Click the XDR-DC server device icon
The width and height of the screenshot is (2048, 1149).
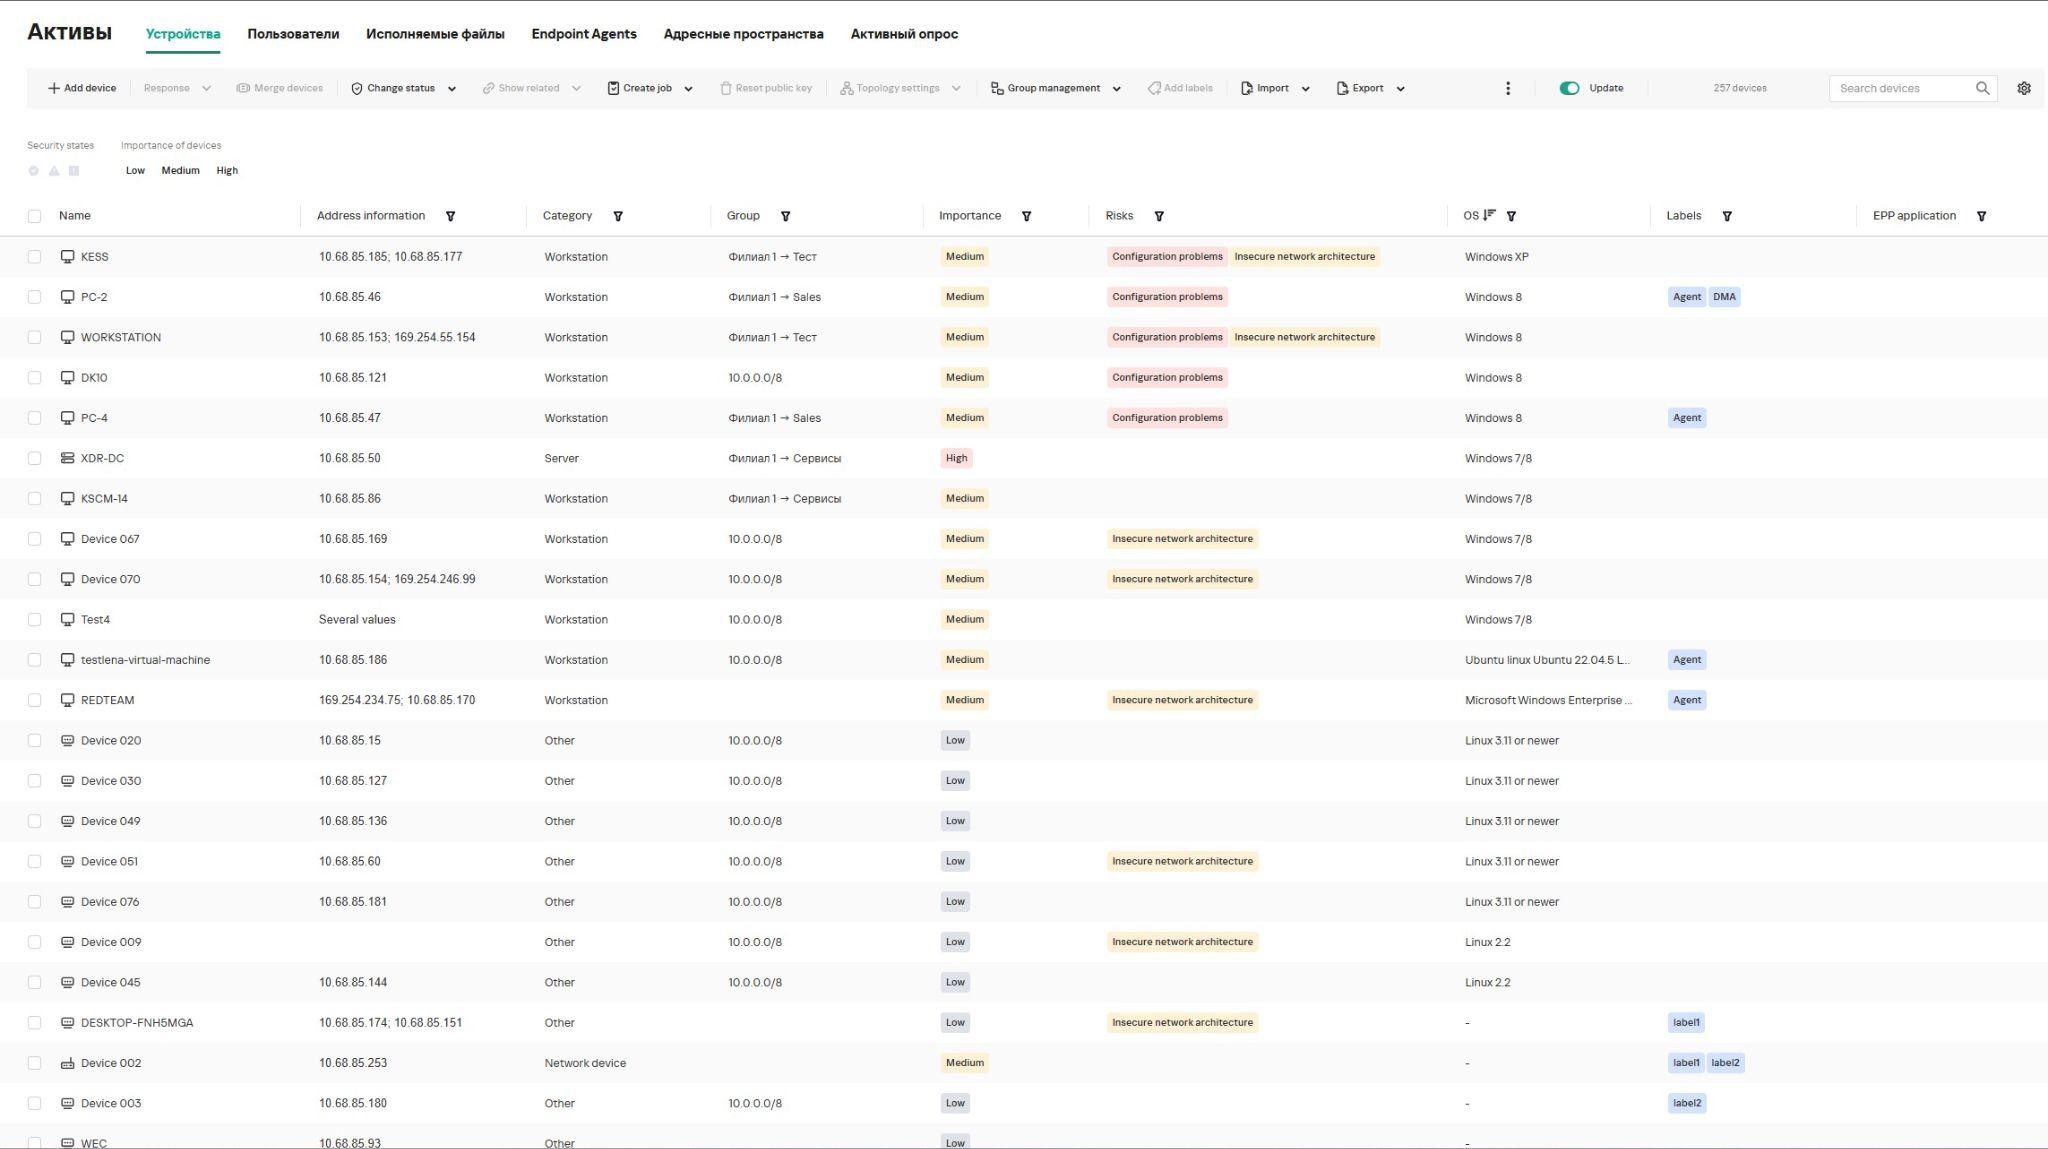point(67,458)
